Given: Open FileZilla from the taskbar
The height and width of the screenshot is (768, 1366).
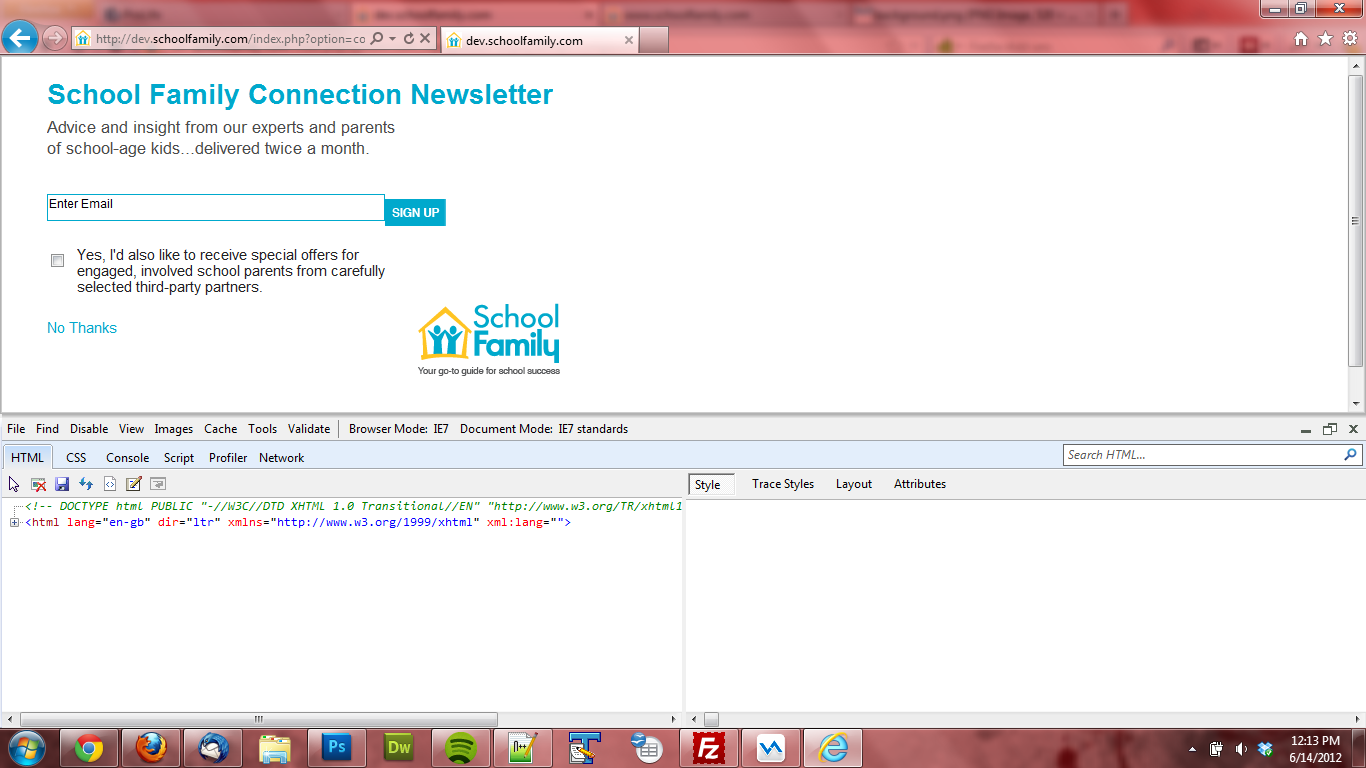Looking at the screenshot, I should tap(709, 748).
